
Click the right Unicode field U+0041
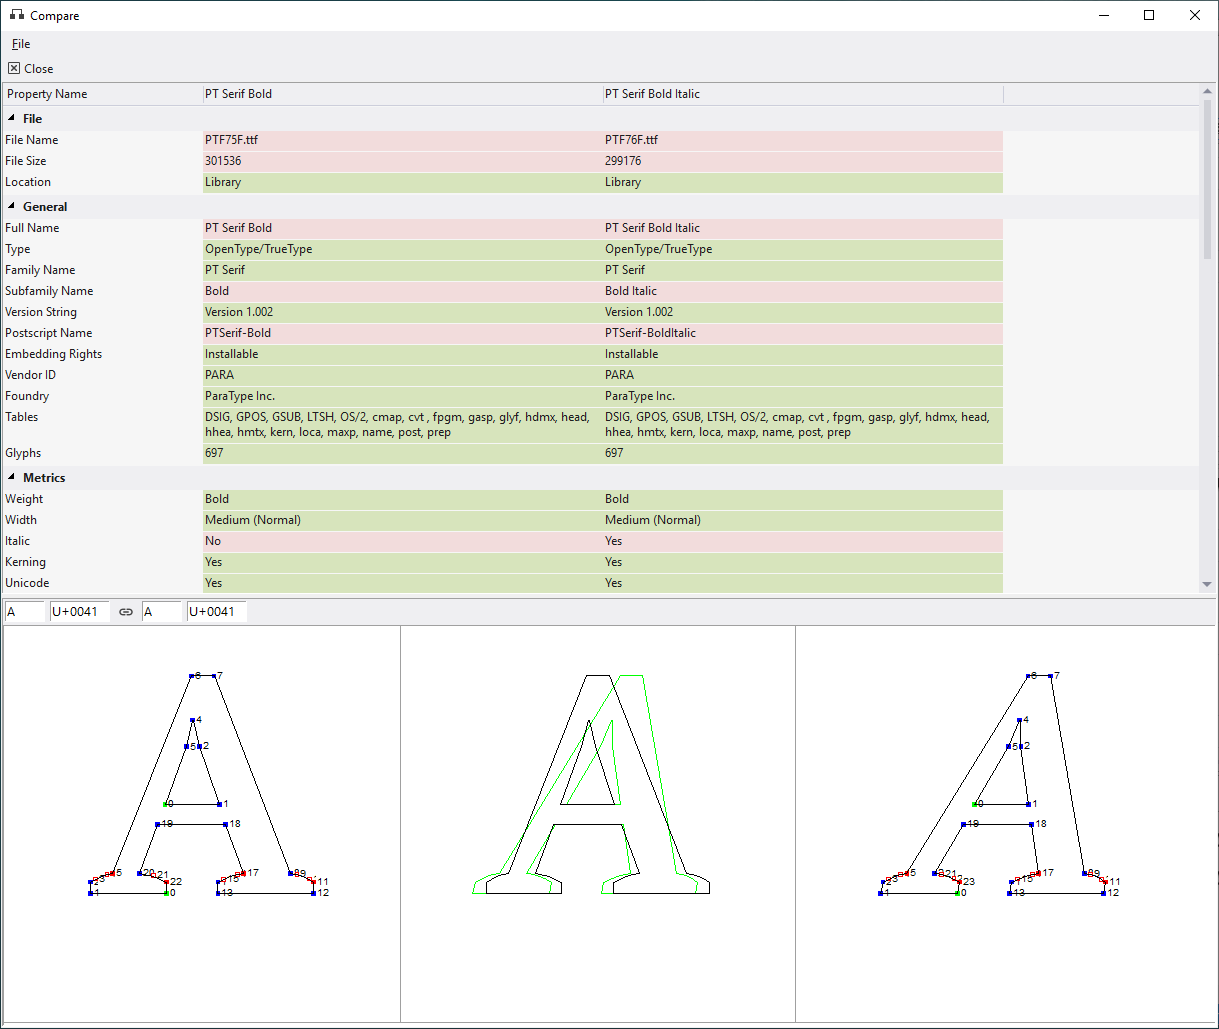(216, 611)
